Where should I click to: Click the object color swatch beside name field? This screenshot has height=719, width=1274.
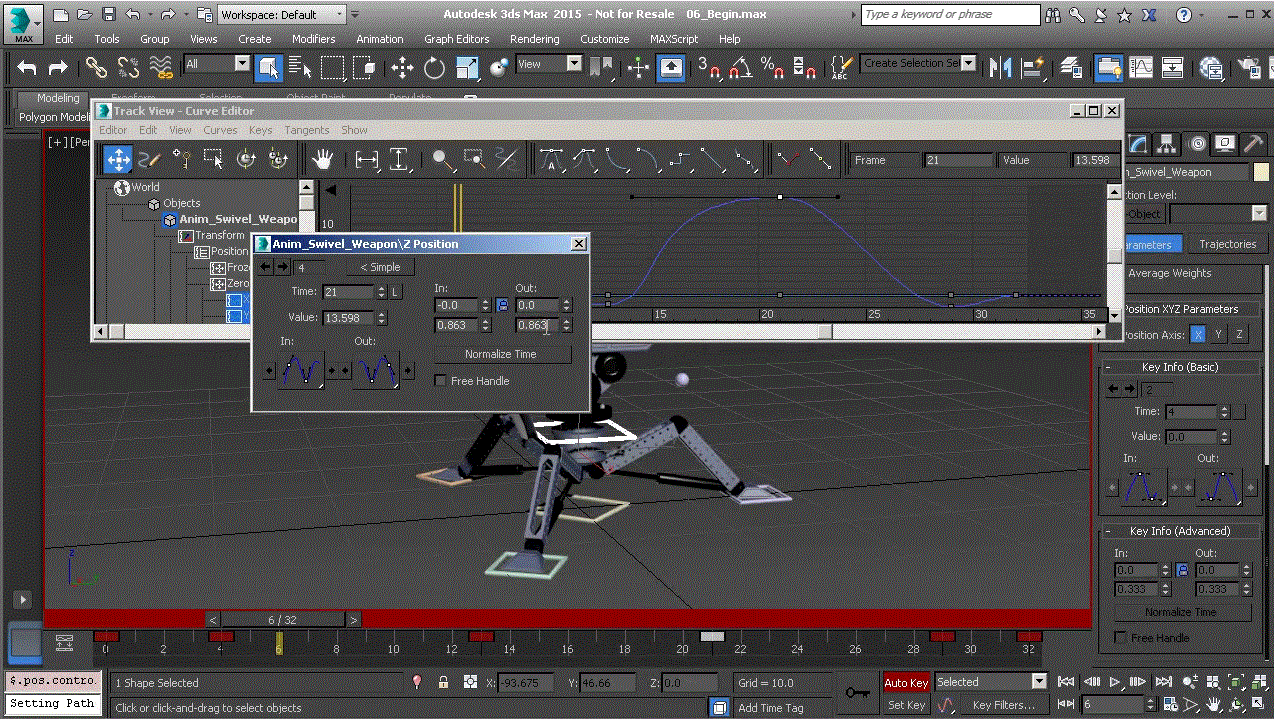click(x=1261, y=172)
